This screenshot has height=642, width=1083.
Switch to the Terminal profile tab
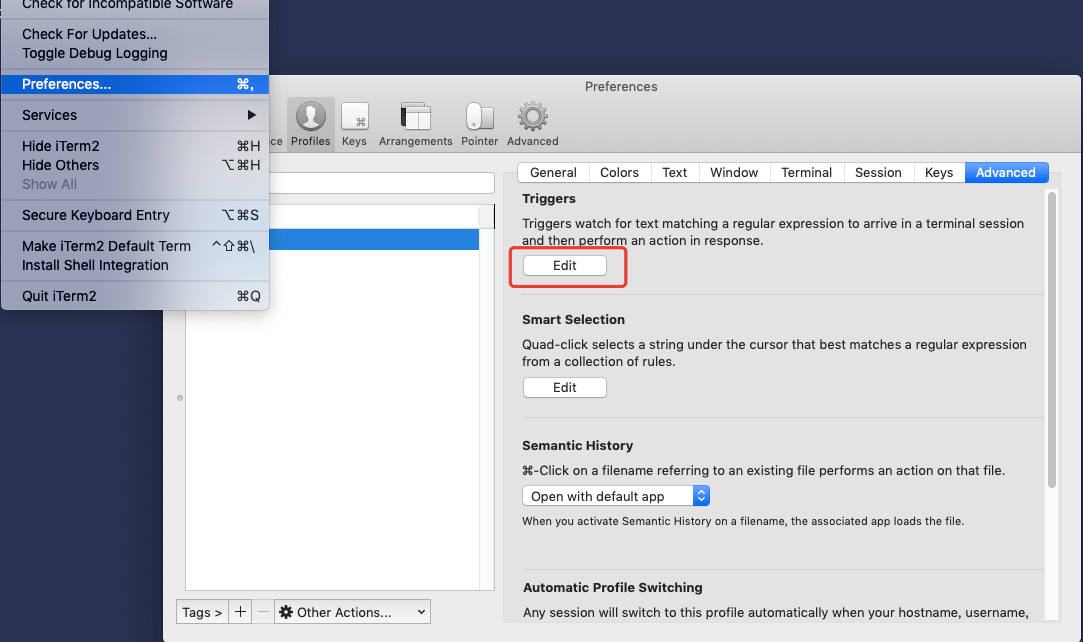point(807,173)
